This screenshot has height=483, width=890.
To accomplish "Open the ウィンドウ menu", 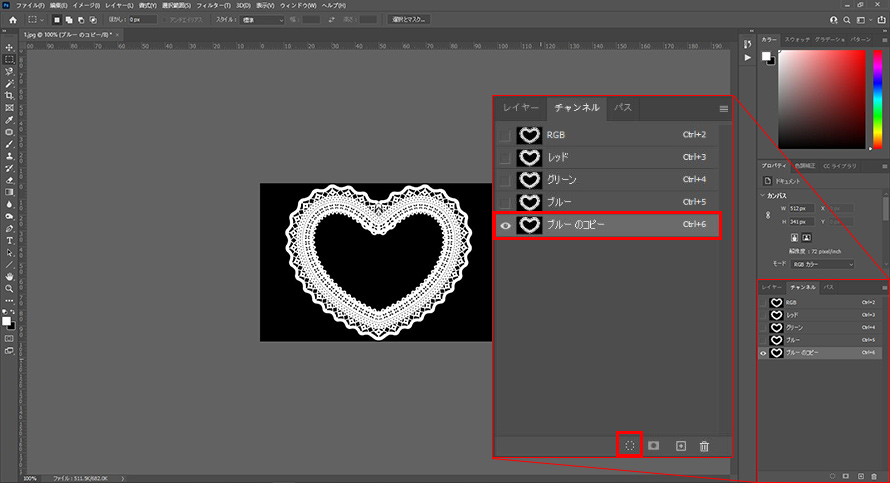I will coord(298,5).
